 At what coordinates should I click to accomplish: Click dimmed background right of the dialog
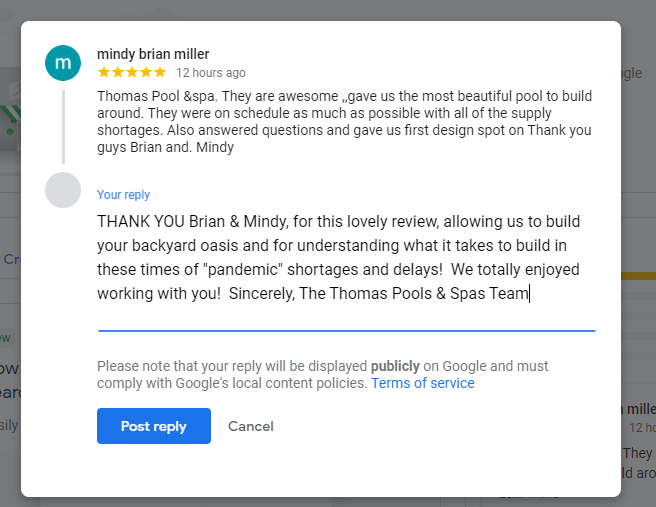638,250
